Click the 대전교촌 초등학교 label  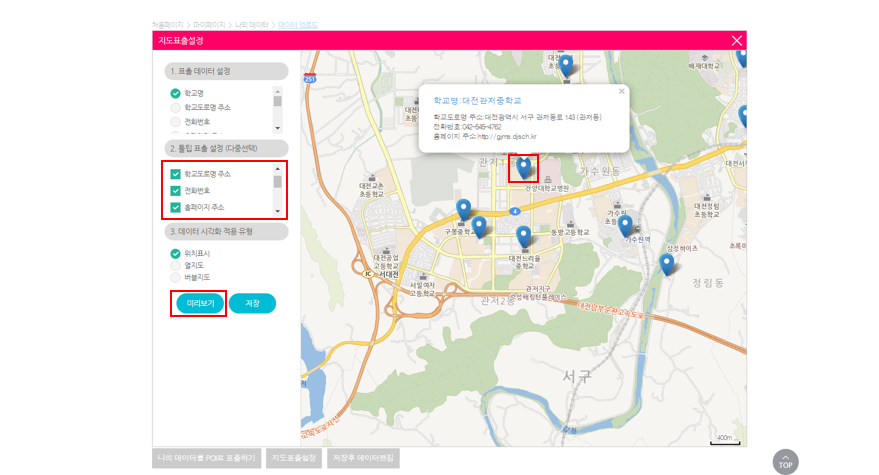tap(371, 190)
